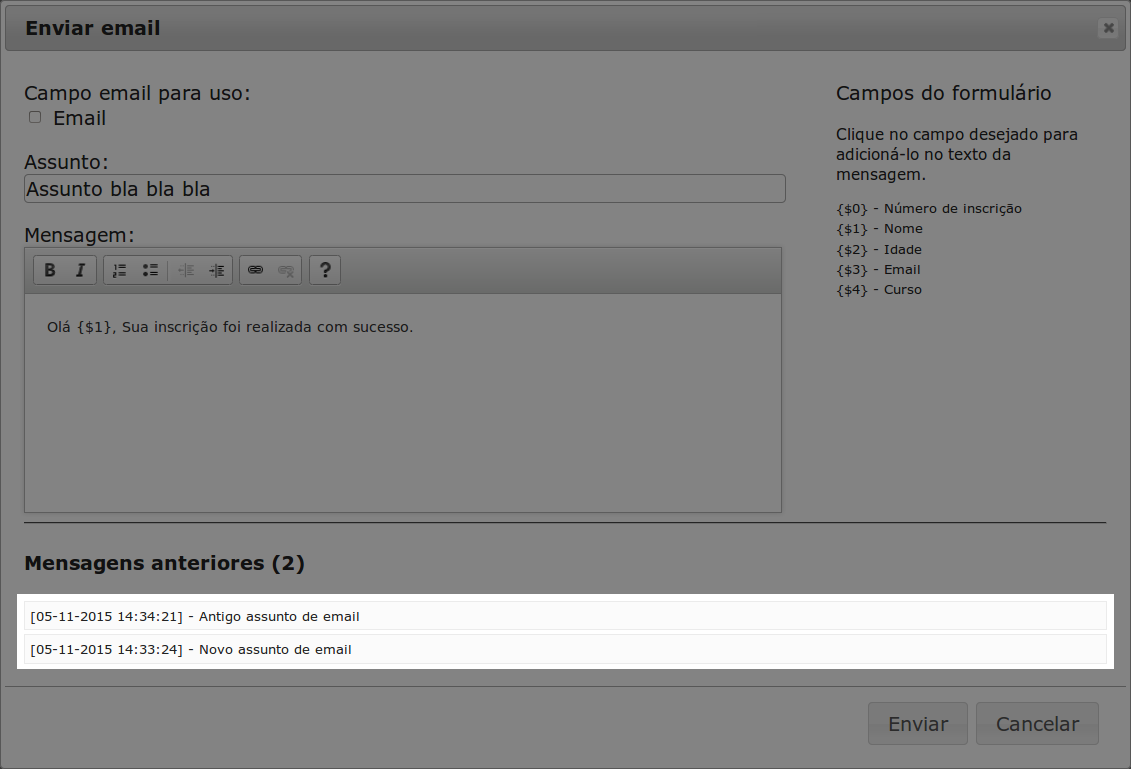This screenshot has width=1131, height=769.
Task: Insert the {$4} Curso field
Action: point(879,290)
